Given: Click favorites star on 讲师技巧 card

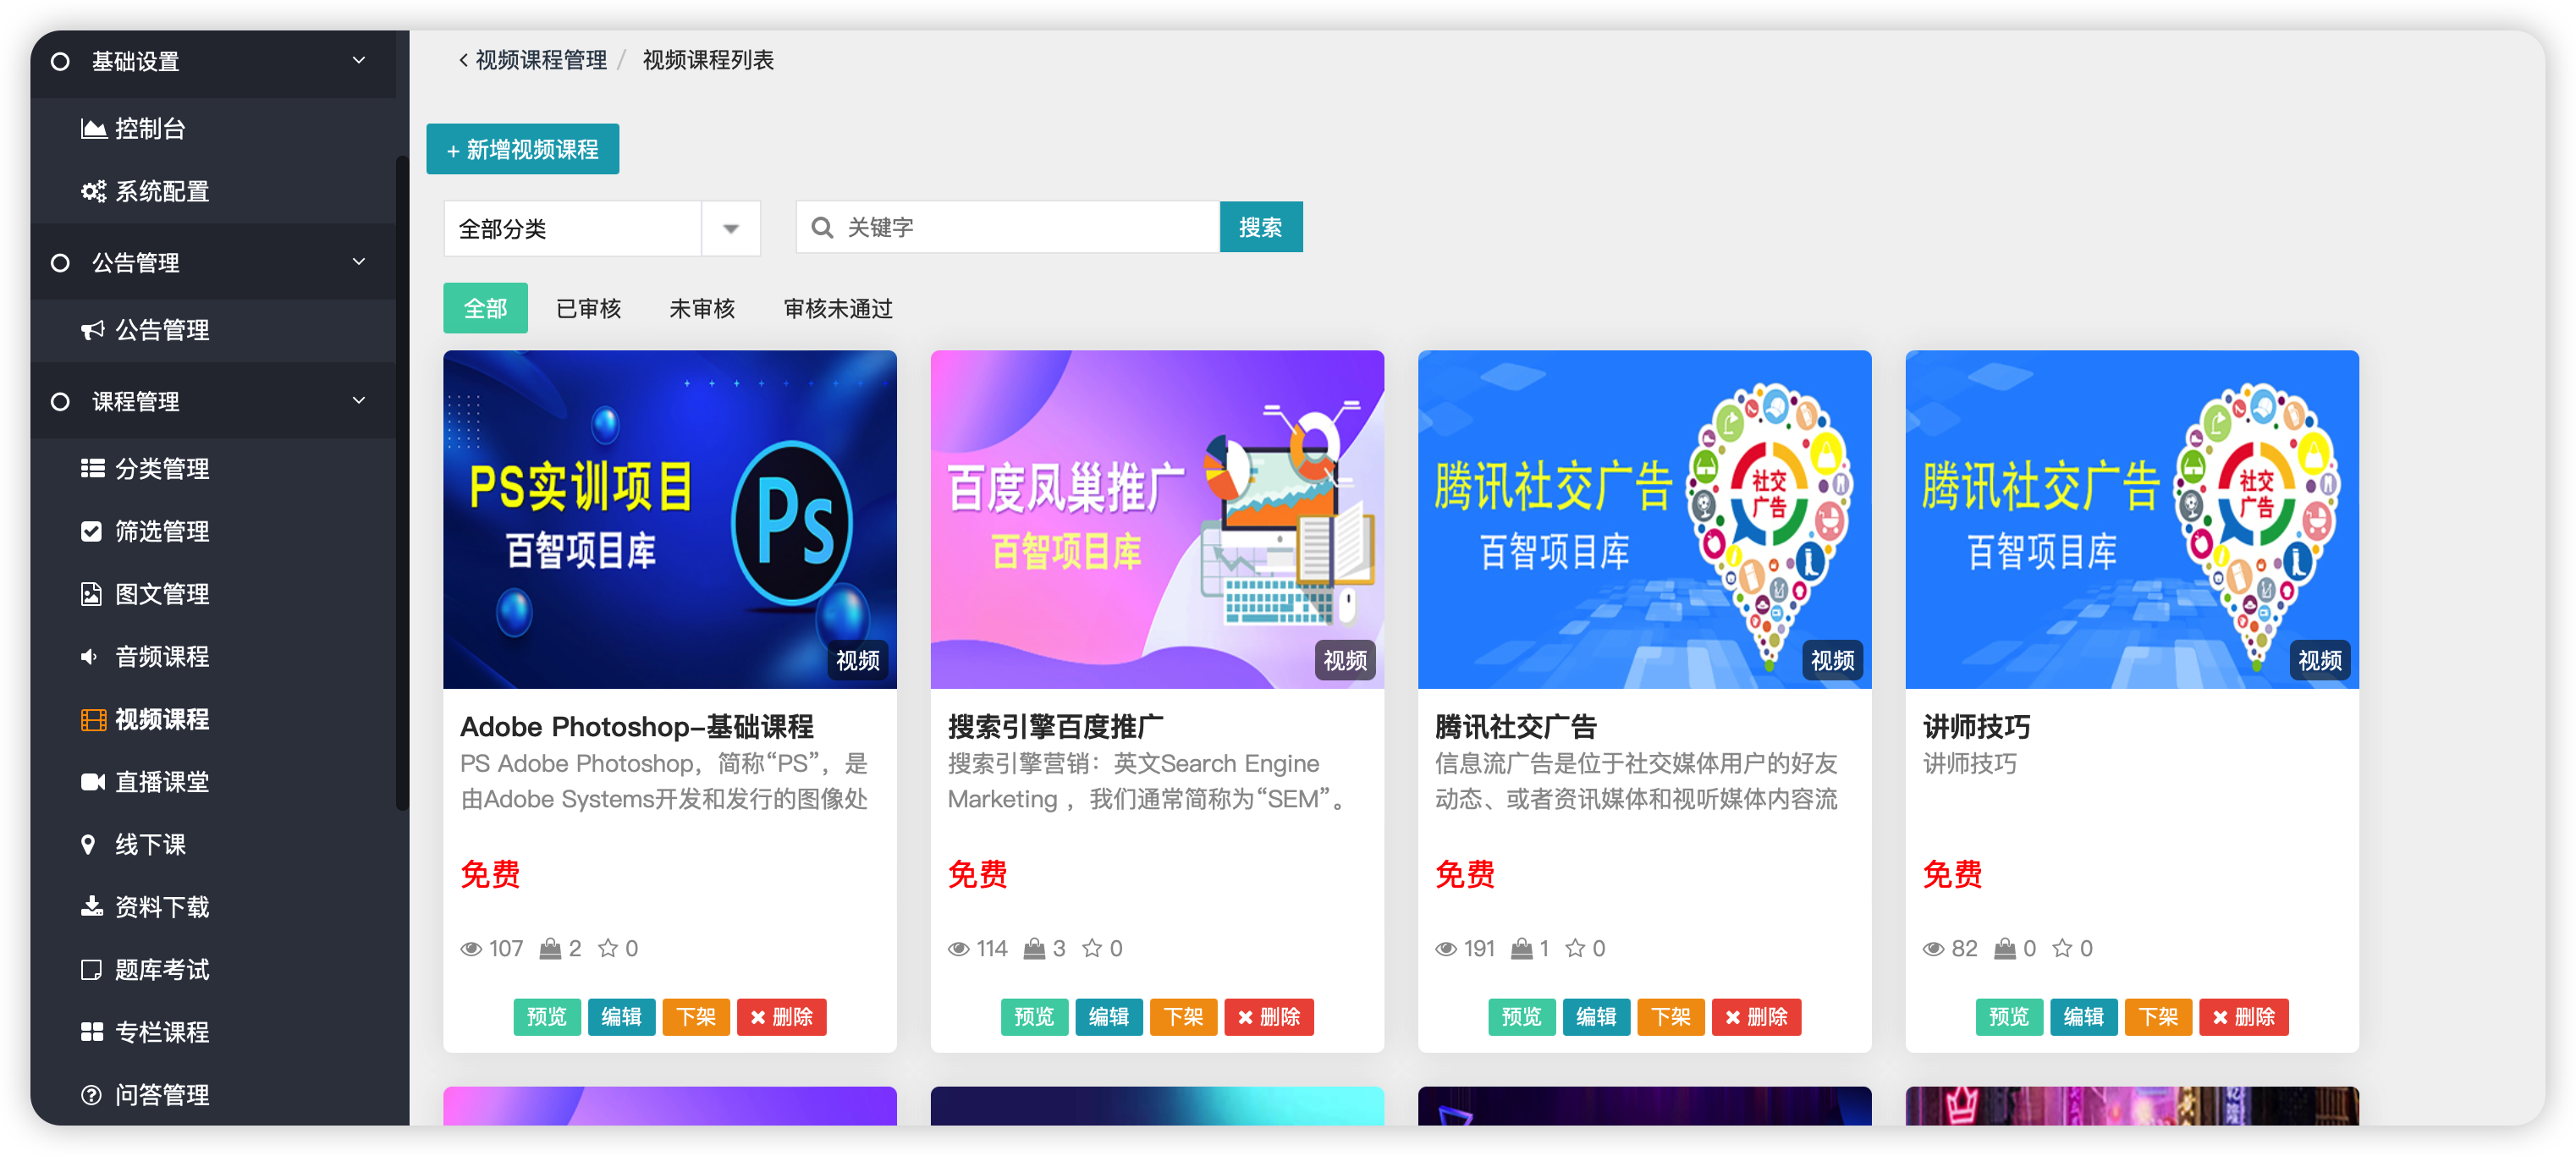Looking at the screenshot, I should point(2062,948).
